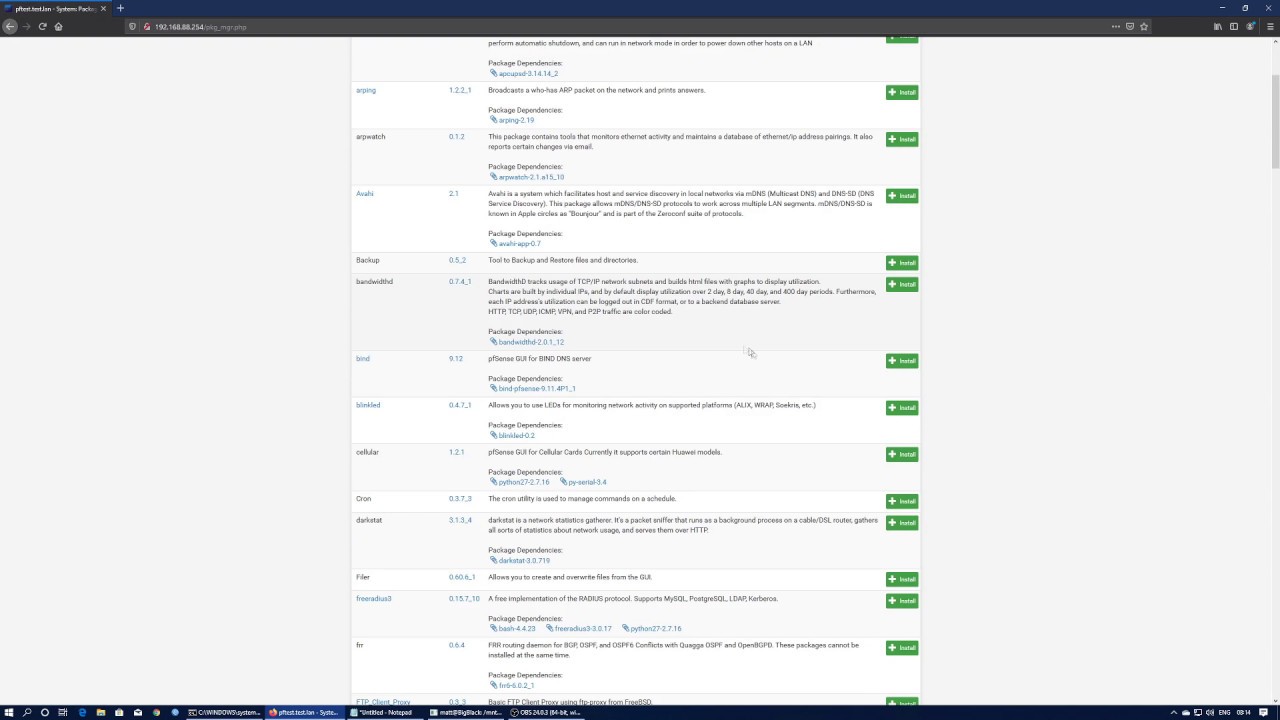Install the arpwatch package
Screen dimensions: 1280x720
click(x=902, y=139)
